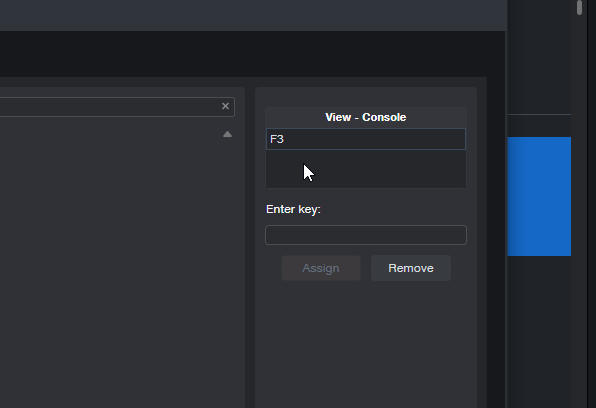Clear the search field with the X icon
The width and height of the screenshot is (596, 408).
[225, 106]
